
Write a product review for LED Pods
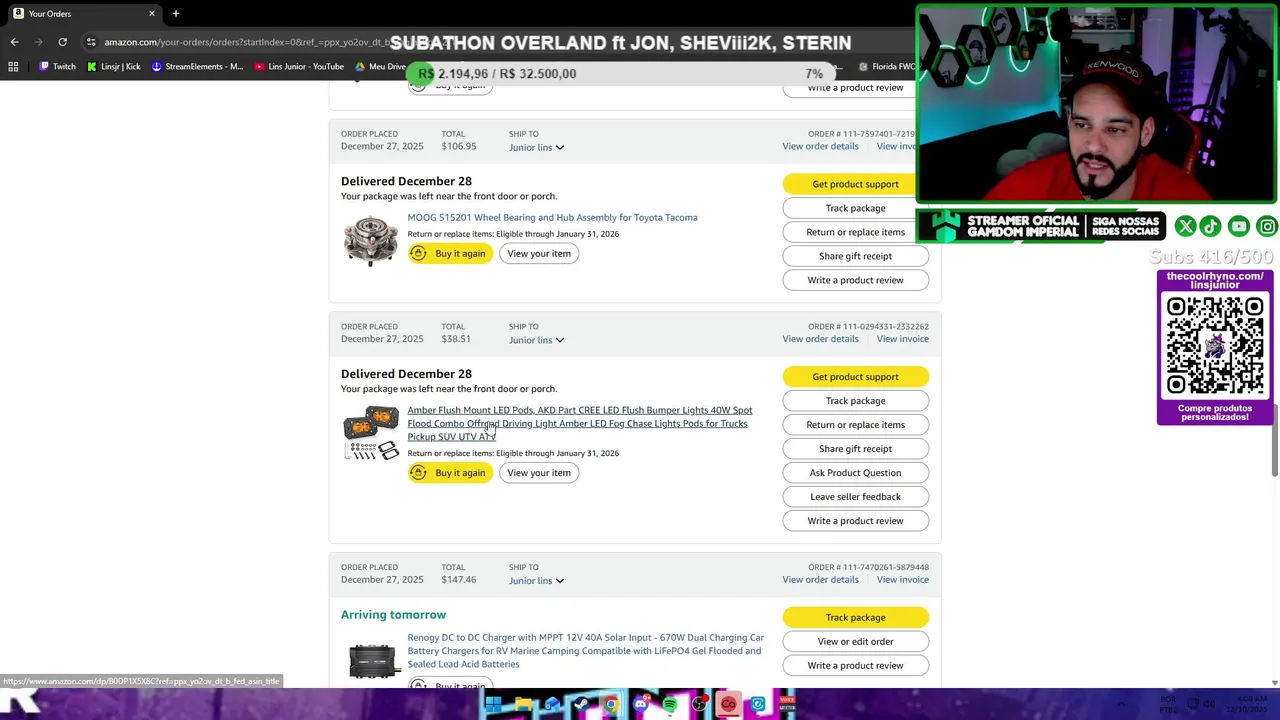[855, 521]
